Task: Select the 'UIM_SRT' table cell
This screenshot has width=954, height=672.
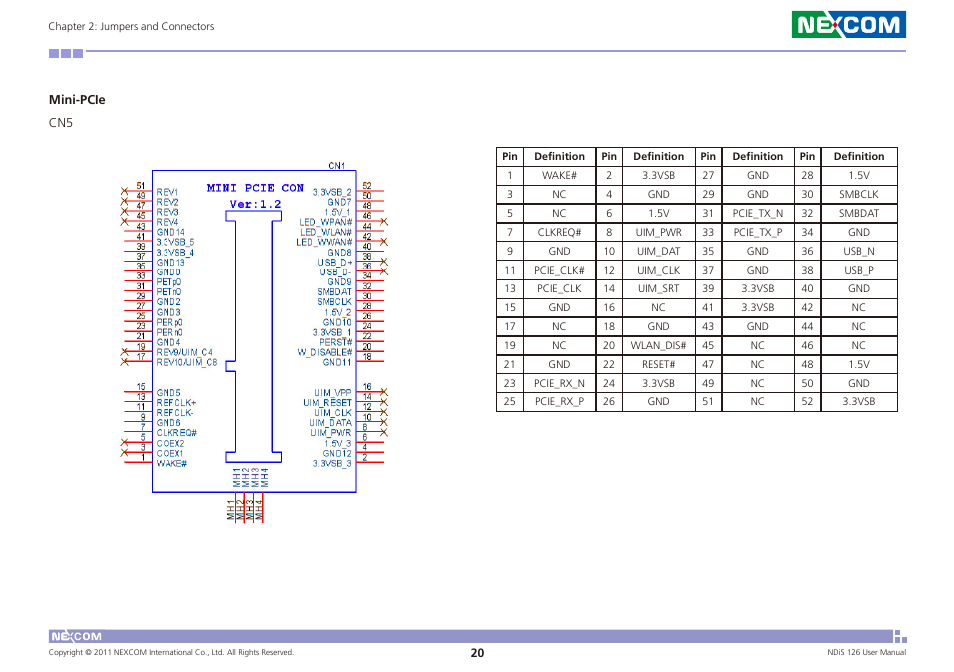Action: [x=658, y=288]
